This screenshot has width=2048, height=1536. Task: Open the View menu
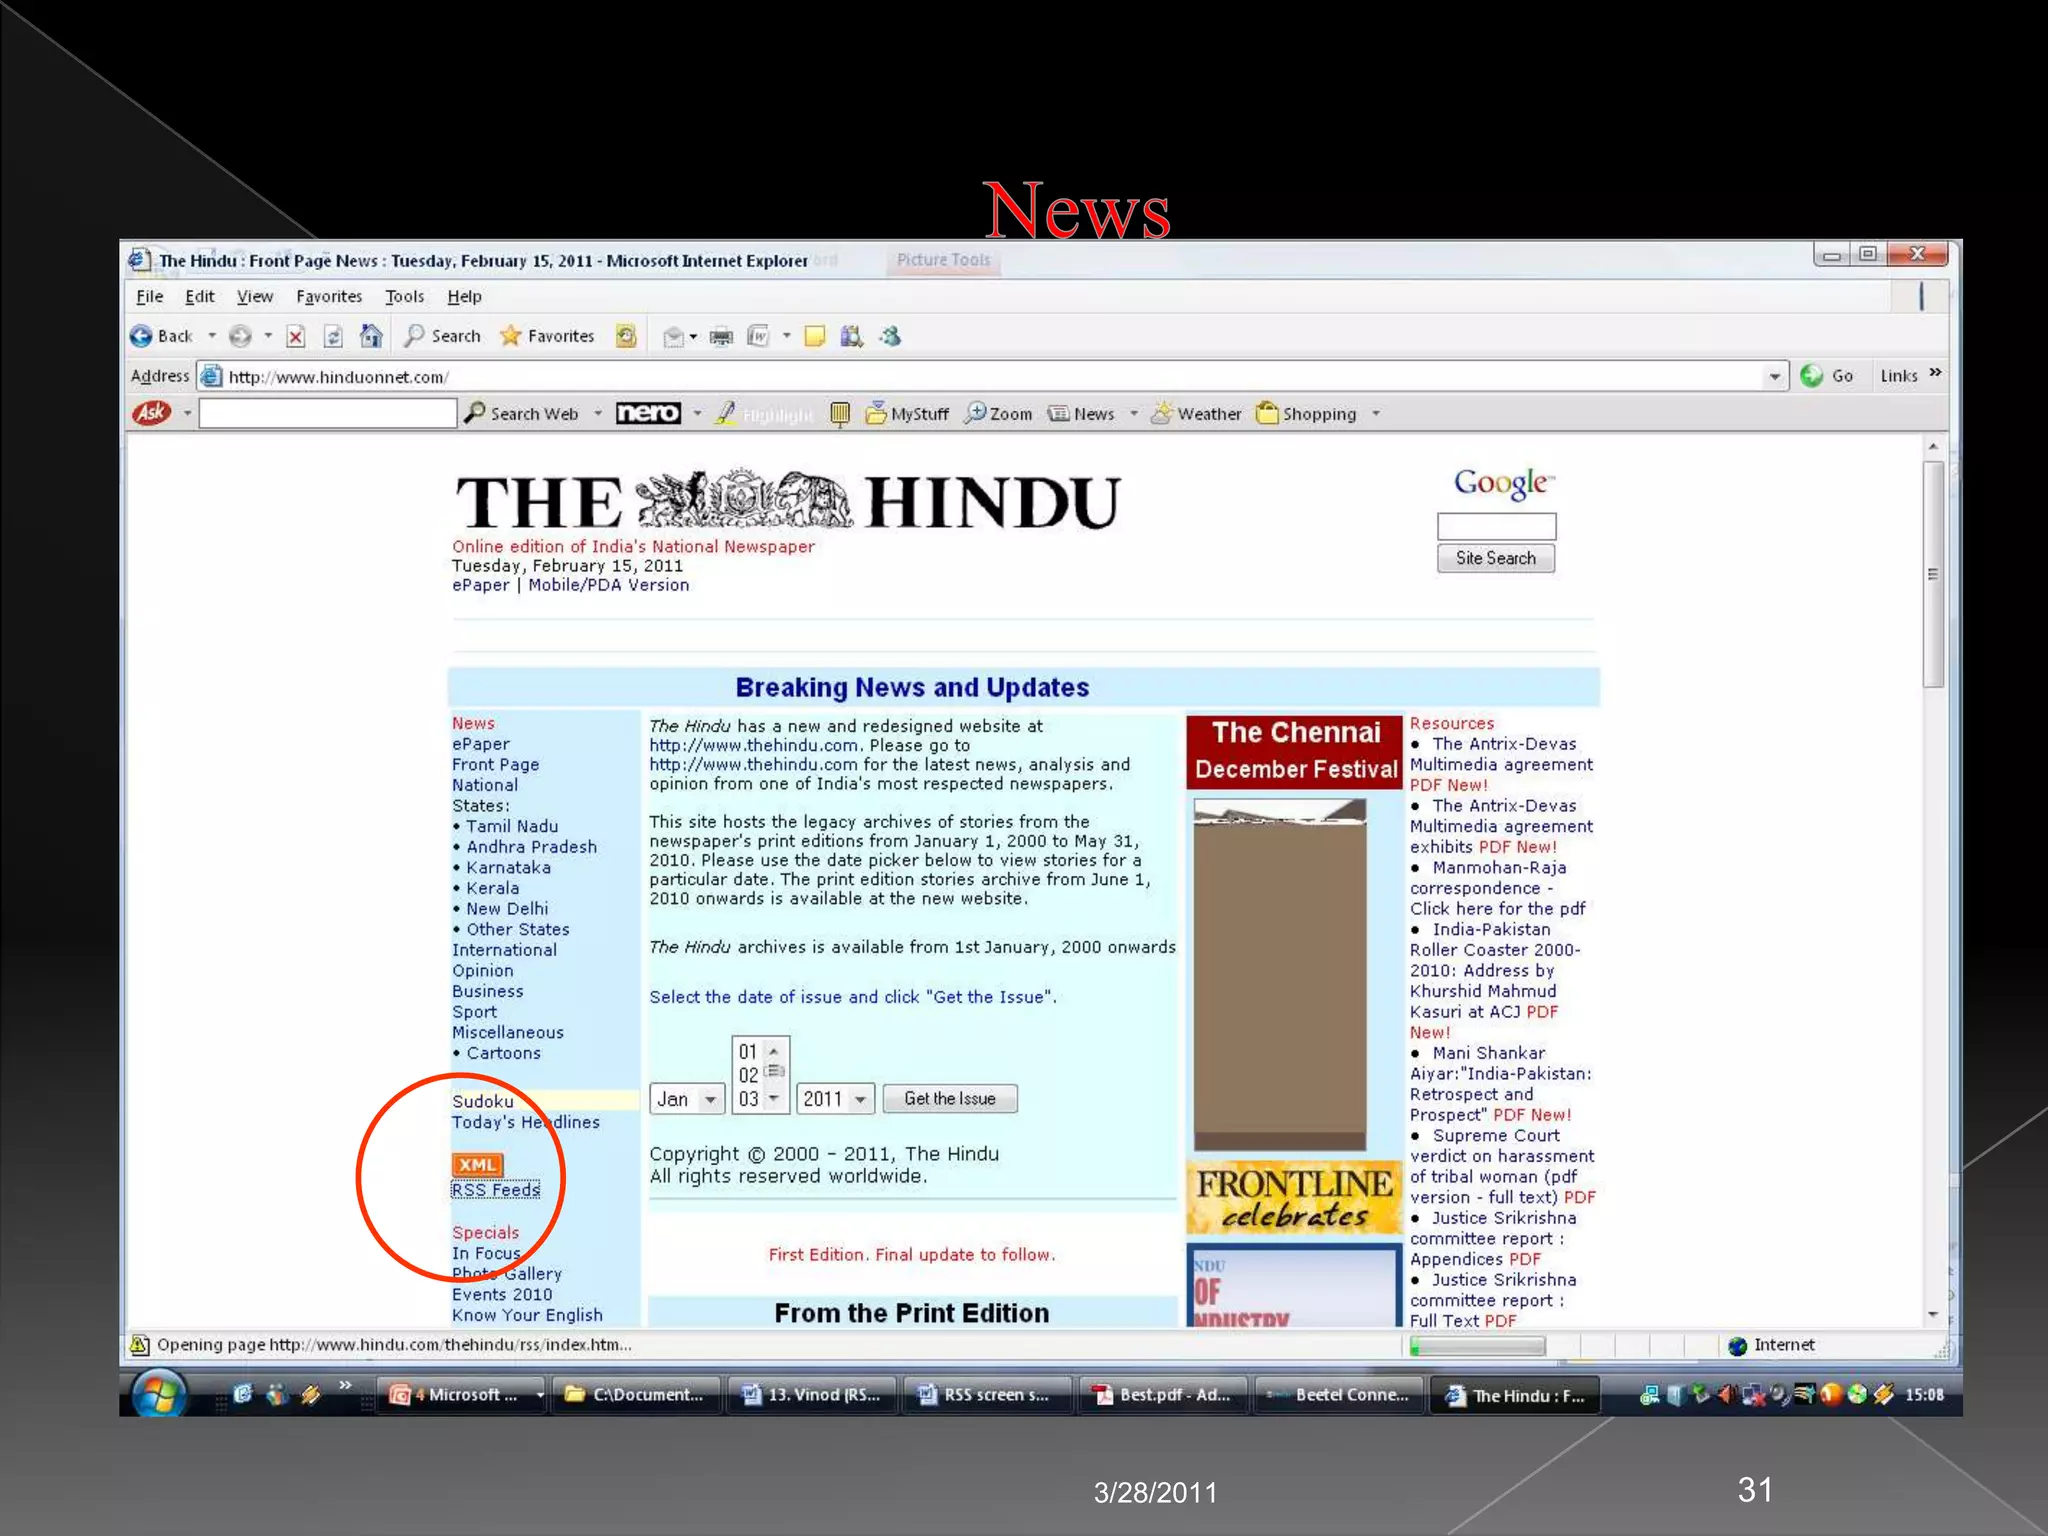coord(255,296)
